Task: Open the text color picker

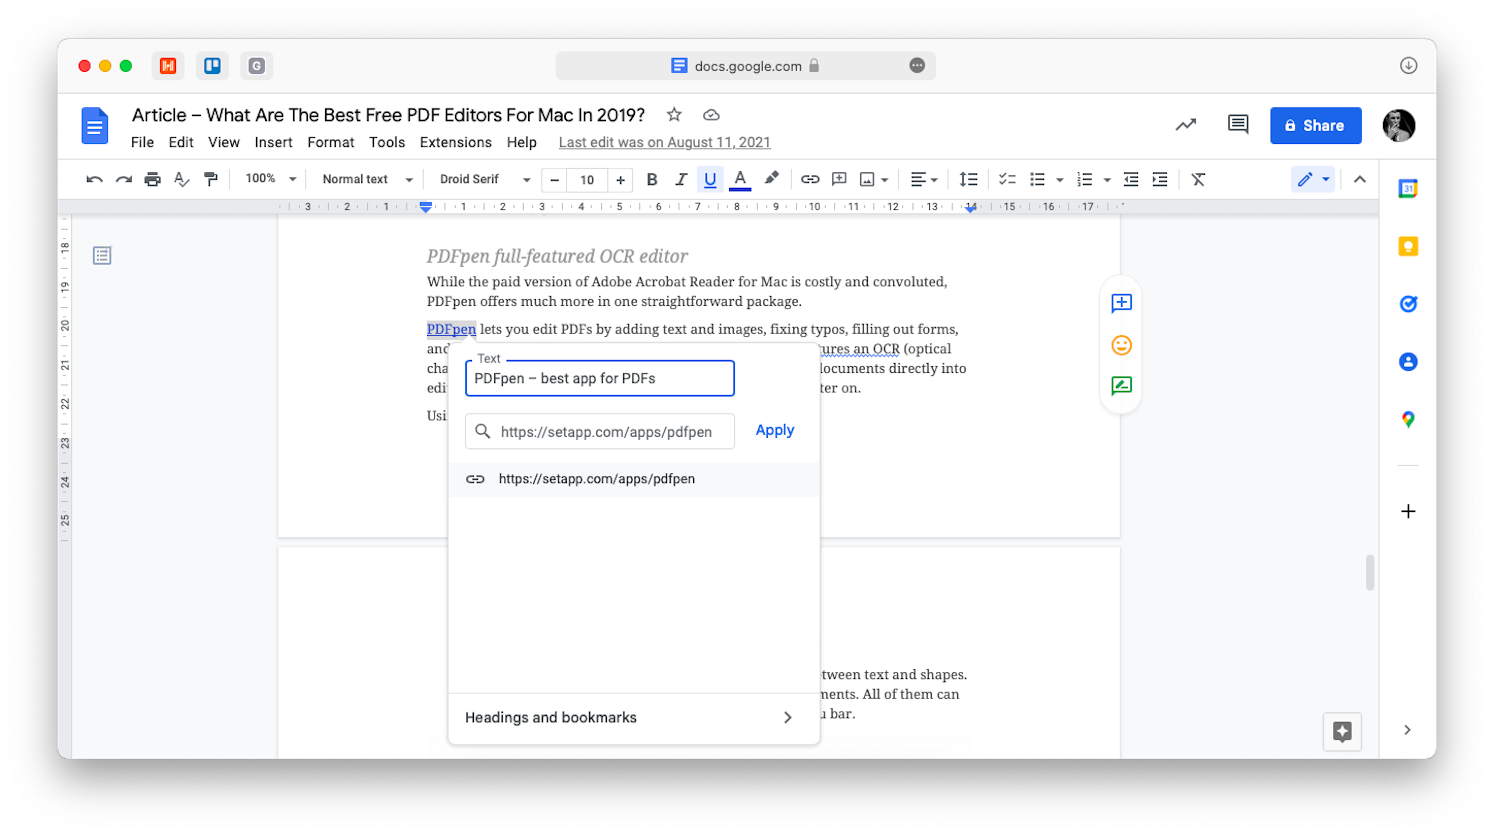Action: (740, 180)
